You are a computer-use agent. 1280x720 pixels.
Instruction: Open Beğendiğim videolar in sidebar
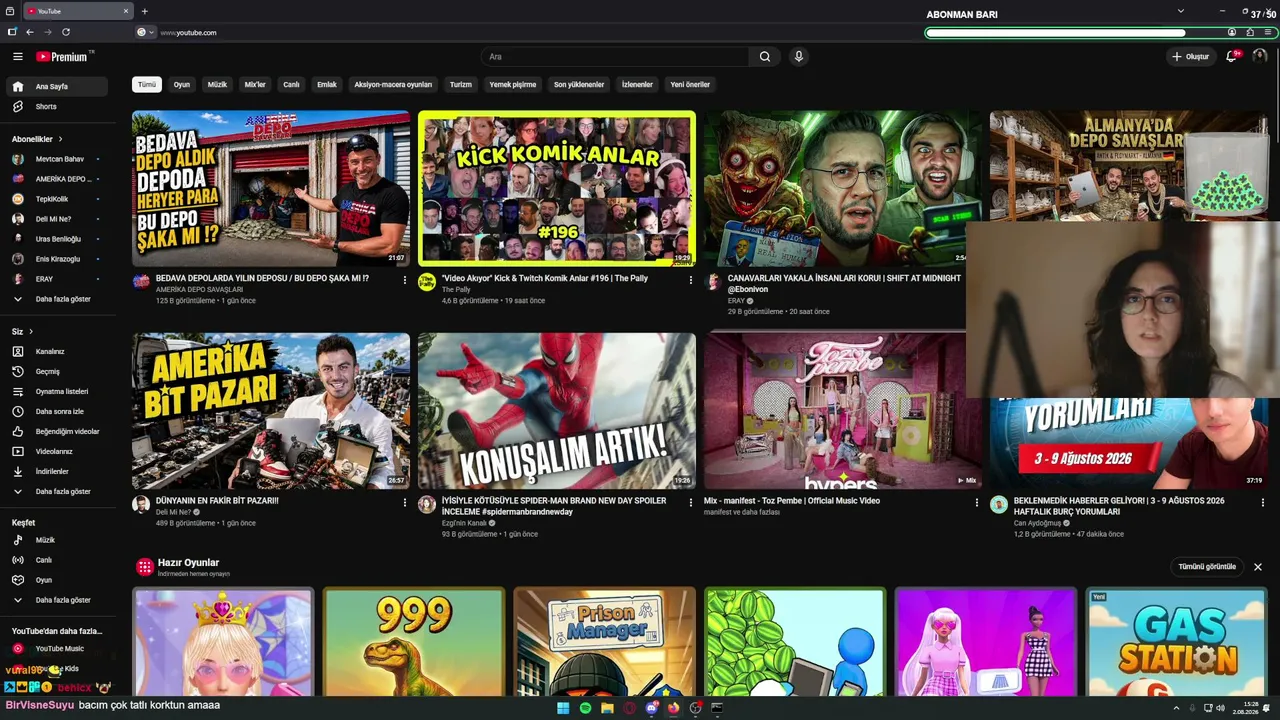point(58,431)
